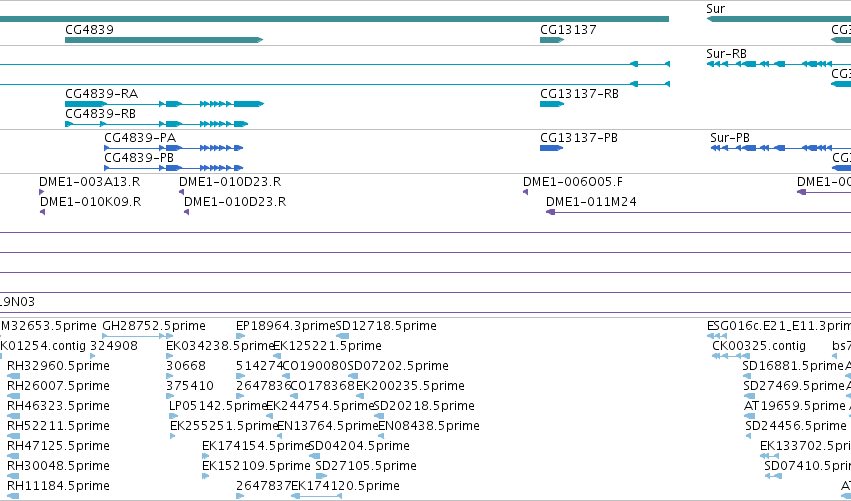Image resolution: width=851 pixels, height=501 pixels.
Task: Click the RH47125.5prime EST label
Action: pos(58,446)
